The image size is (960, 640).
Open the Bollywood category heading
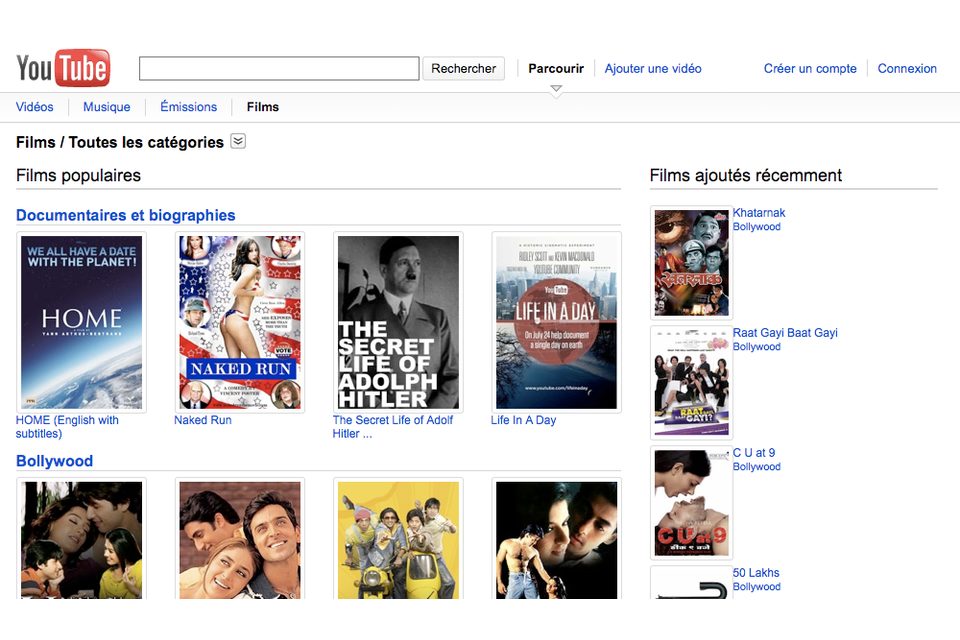54,461
